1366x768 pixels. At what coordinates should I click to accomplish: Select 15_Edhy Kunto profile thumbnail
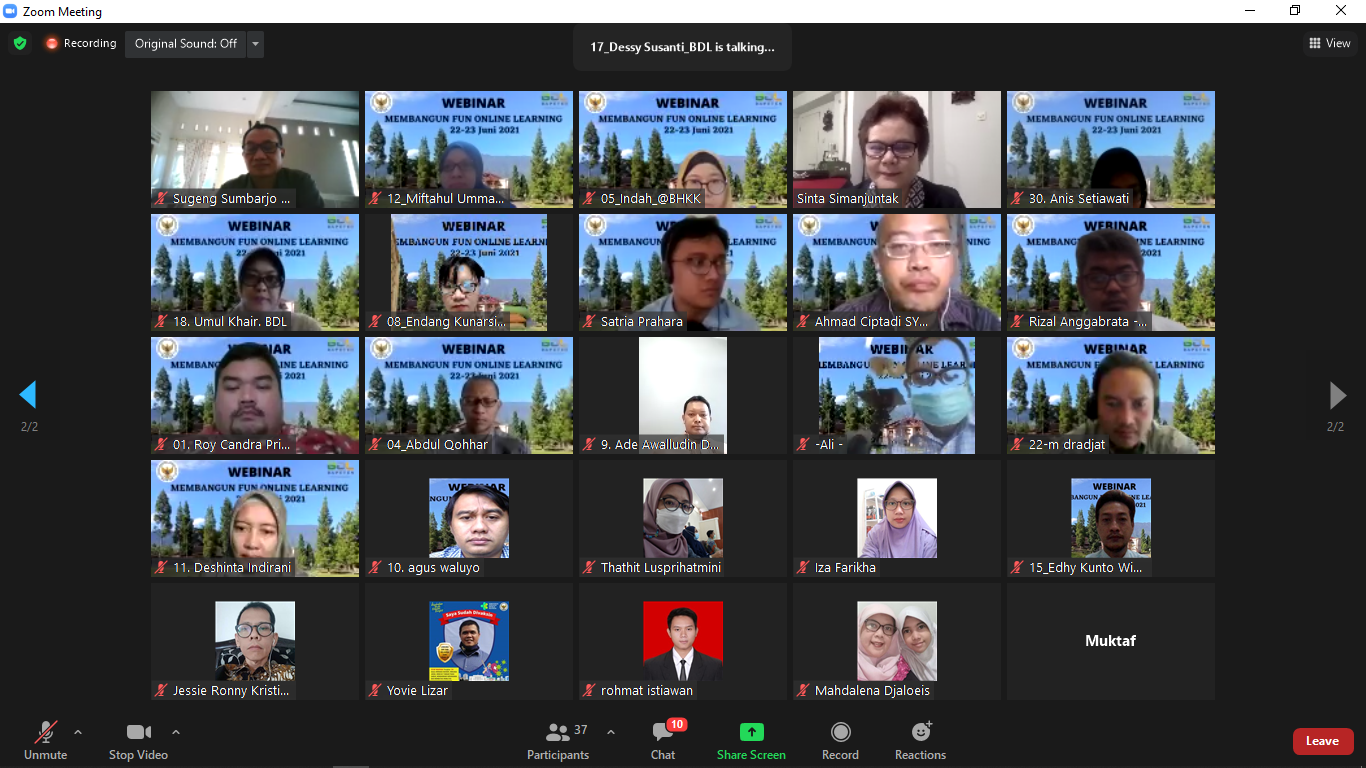click(1111, 518)
